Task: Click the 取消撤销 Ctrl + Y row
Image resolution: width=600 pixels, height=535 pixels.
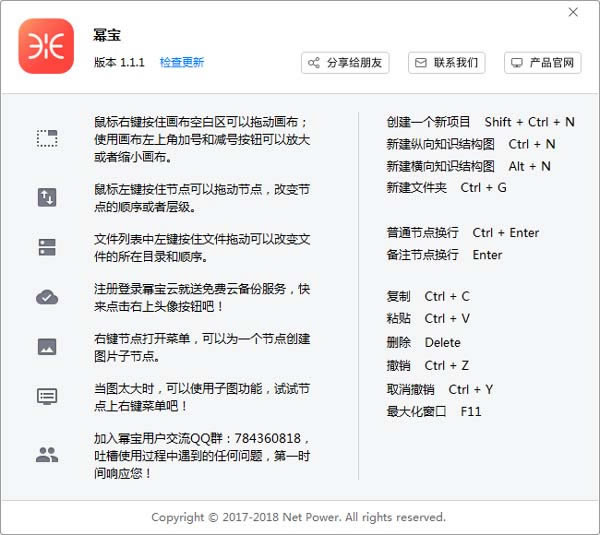Action: 440,390
